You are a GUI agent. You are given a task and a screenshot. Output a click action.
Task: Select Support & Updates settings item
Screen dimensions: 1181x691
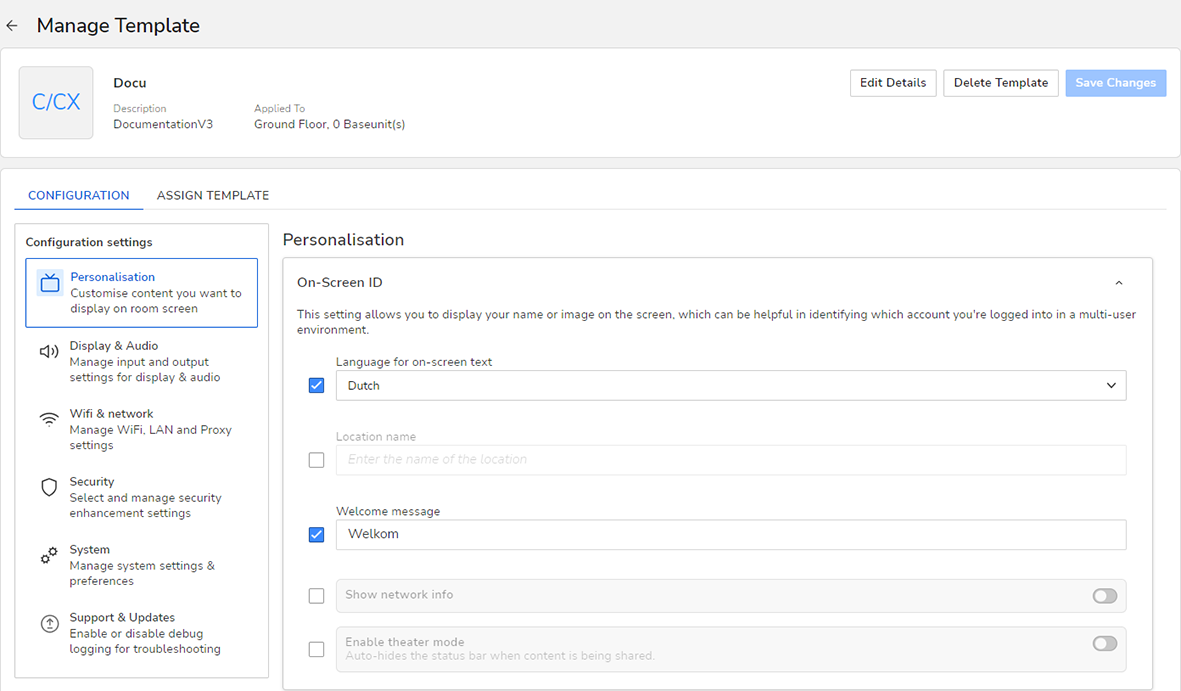[142, 633]
